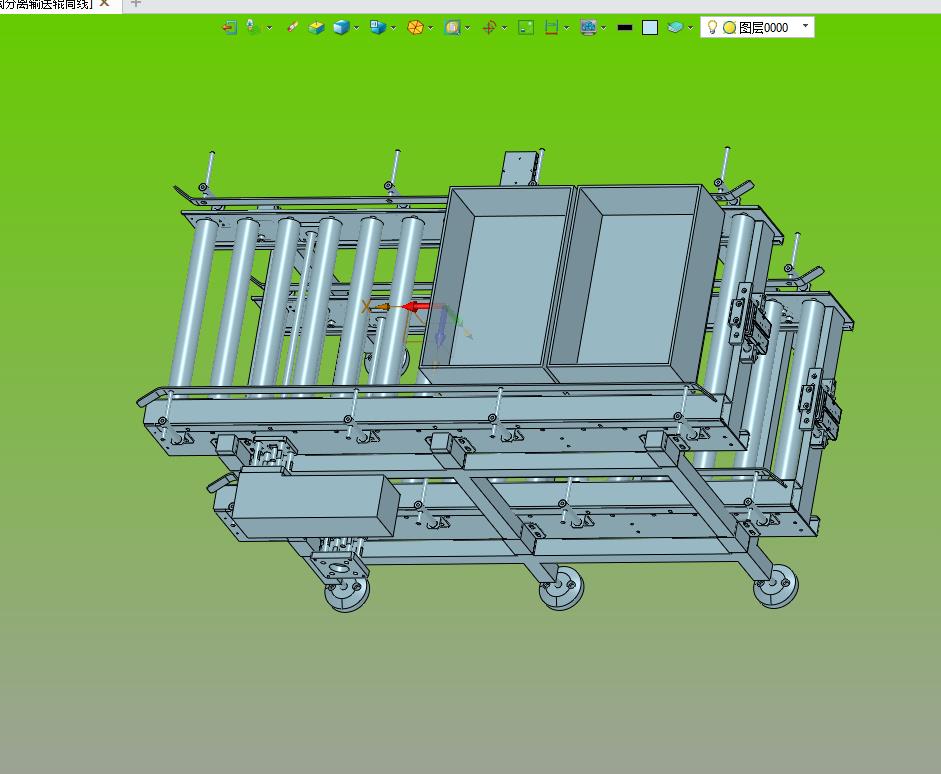Expand the monitor display icon dropdown
Image resolution: width=941 pixels, height=774 pixels.
(x=604, y=28)
